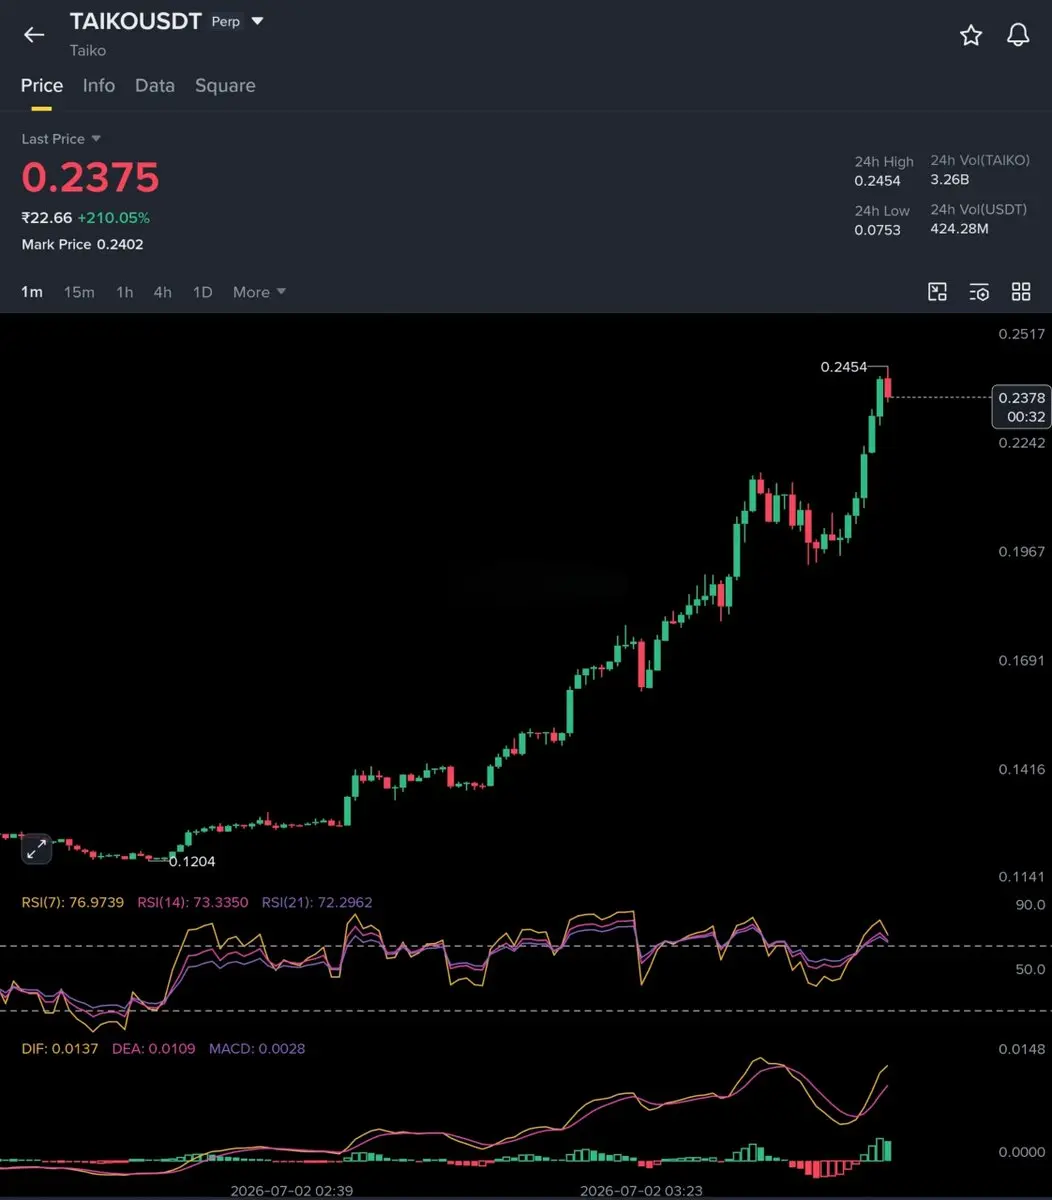Screen dimensions: 1052x1200
Task: Click the 2026-07-02 02:39 time label
Action: click(x=291, y=1191)
